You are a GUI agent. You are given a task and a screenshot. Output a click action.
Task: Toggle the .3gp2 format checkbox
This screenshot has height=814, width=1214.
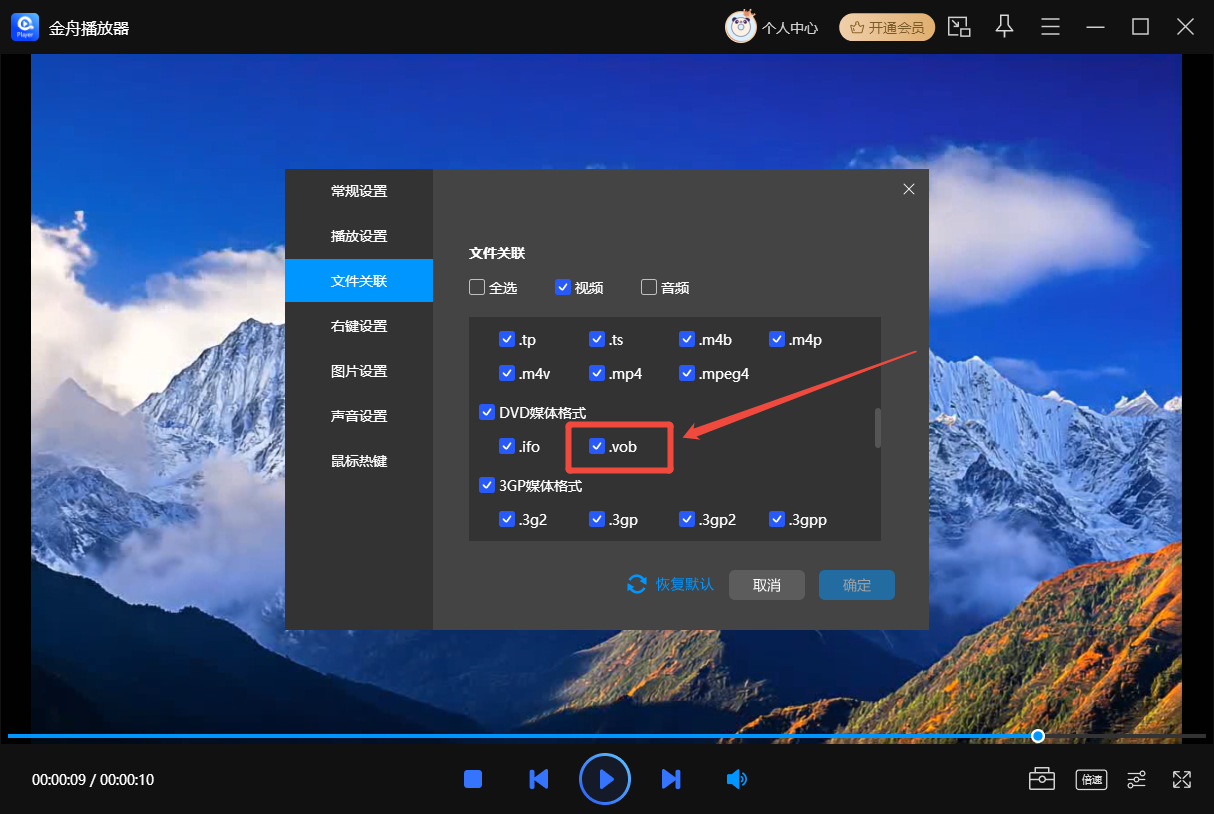click(x=687, y=520)
